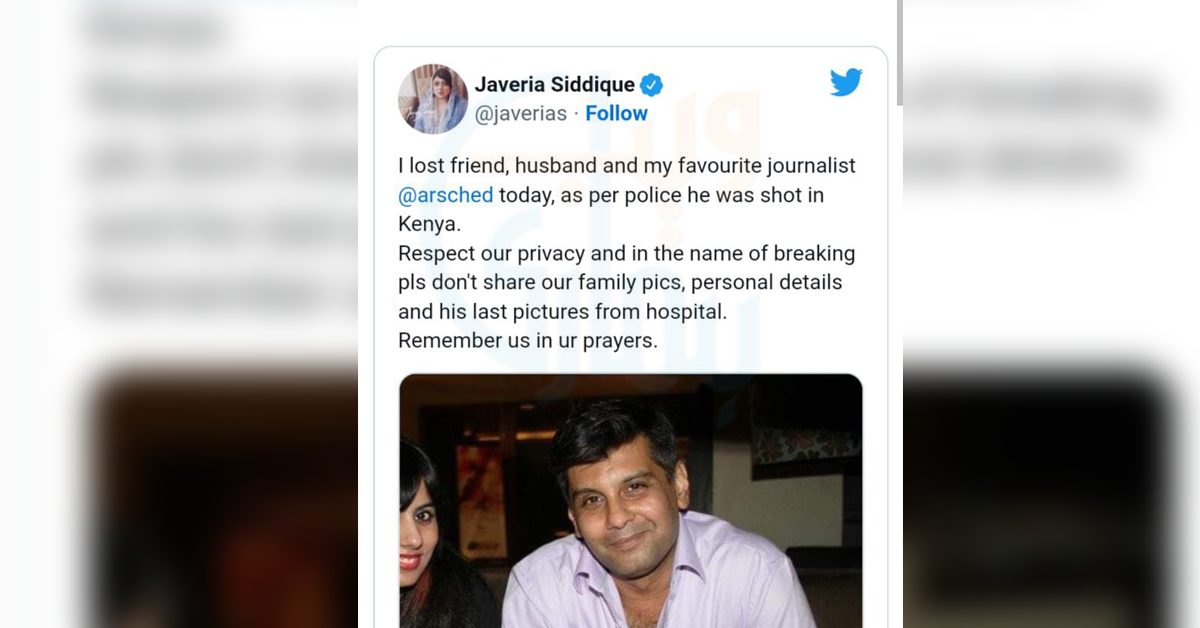The height and width of the screenshot is (628, 1200).
Task: Click the Twitter bird logo
Action: (x=846, y=83)
